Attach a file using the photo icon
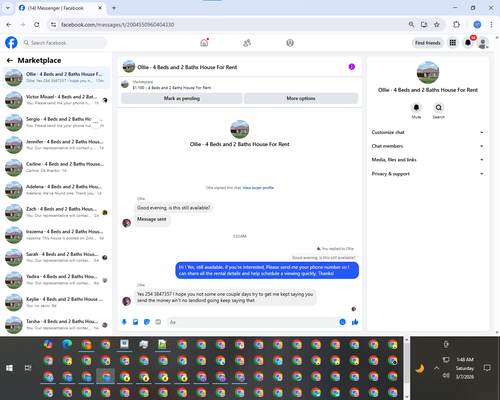The height and width of the screenshot is (400, 500). [x=136, y=322]
